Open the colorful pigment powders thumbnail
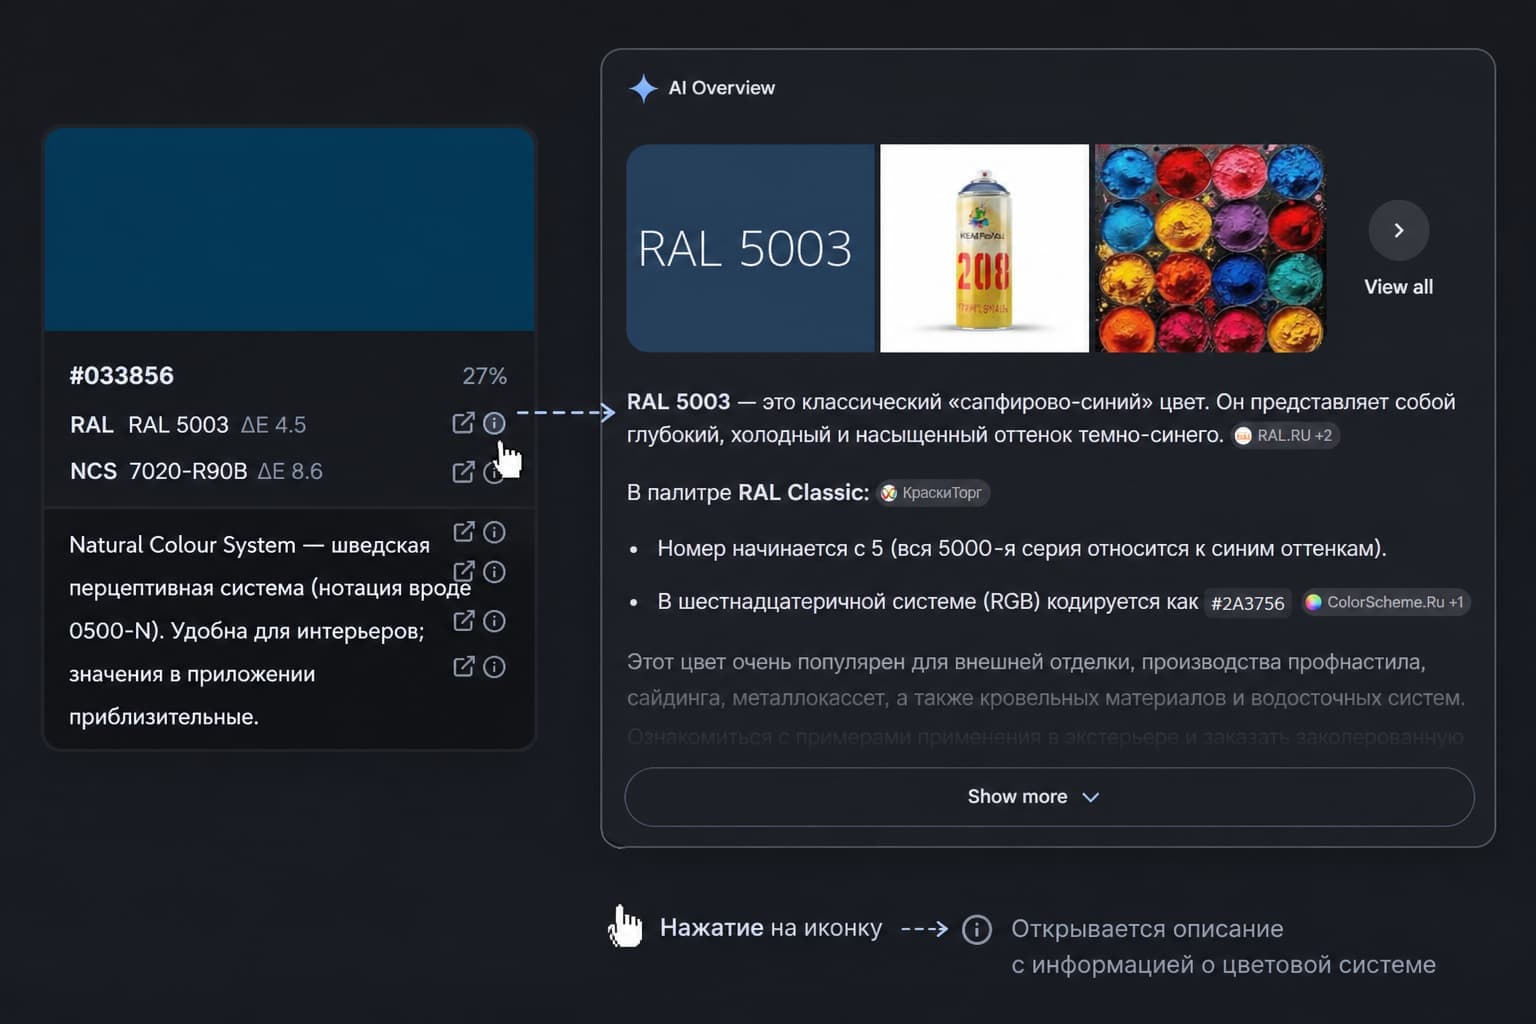 click(1210, 248)
